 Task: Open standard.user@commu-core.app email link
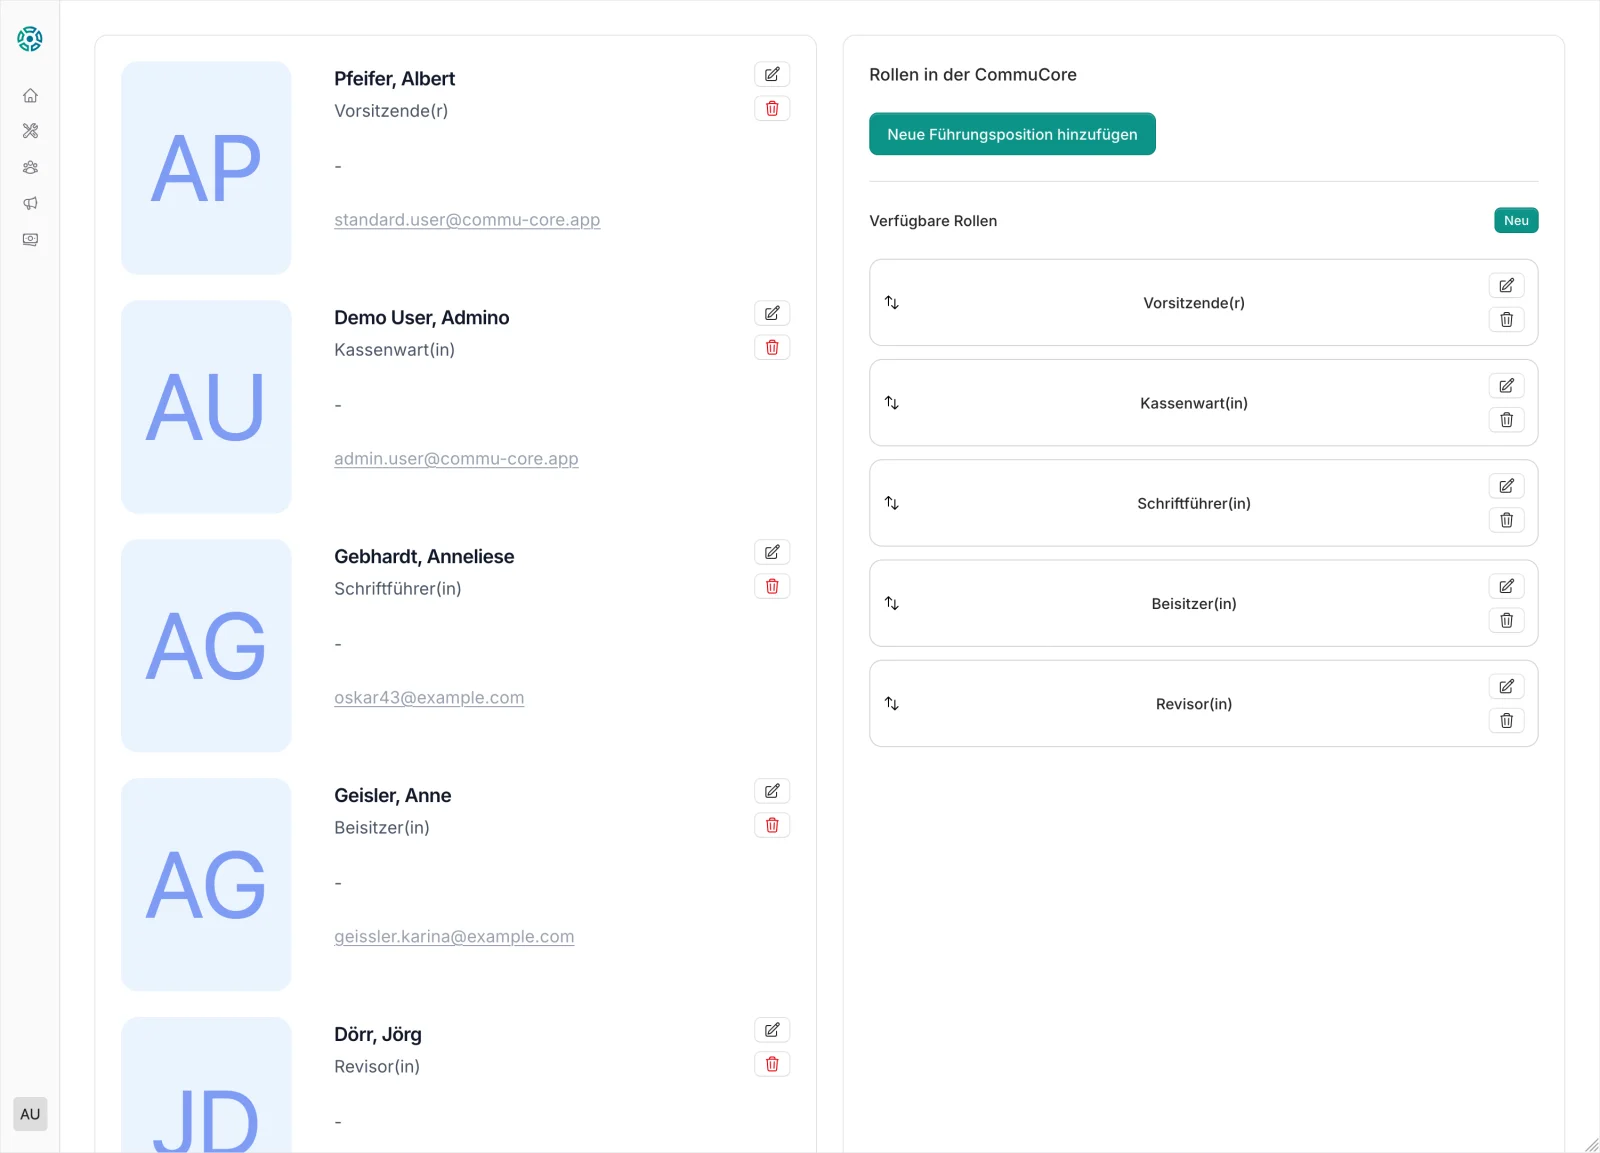coord(467,220)
